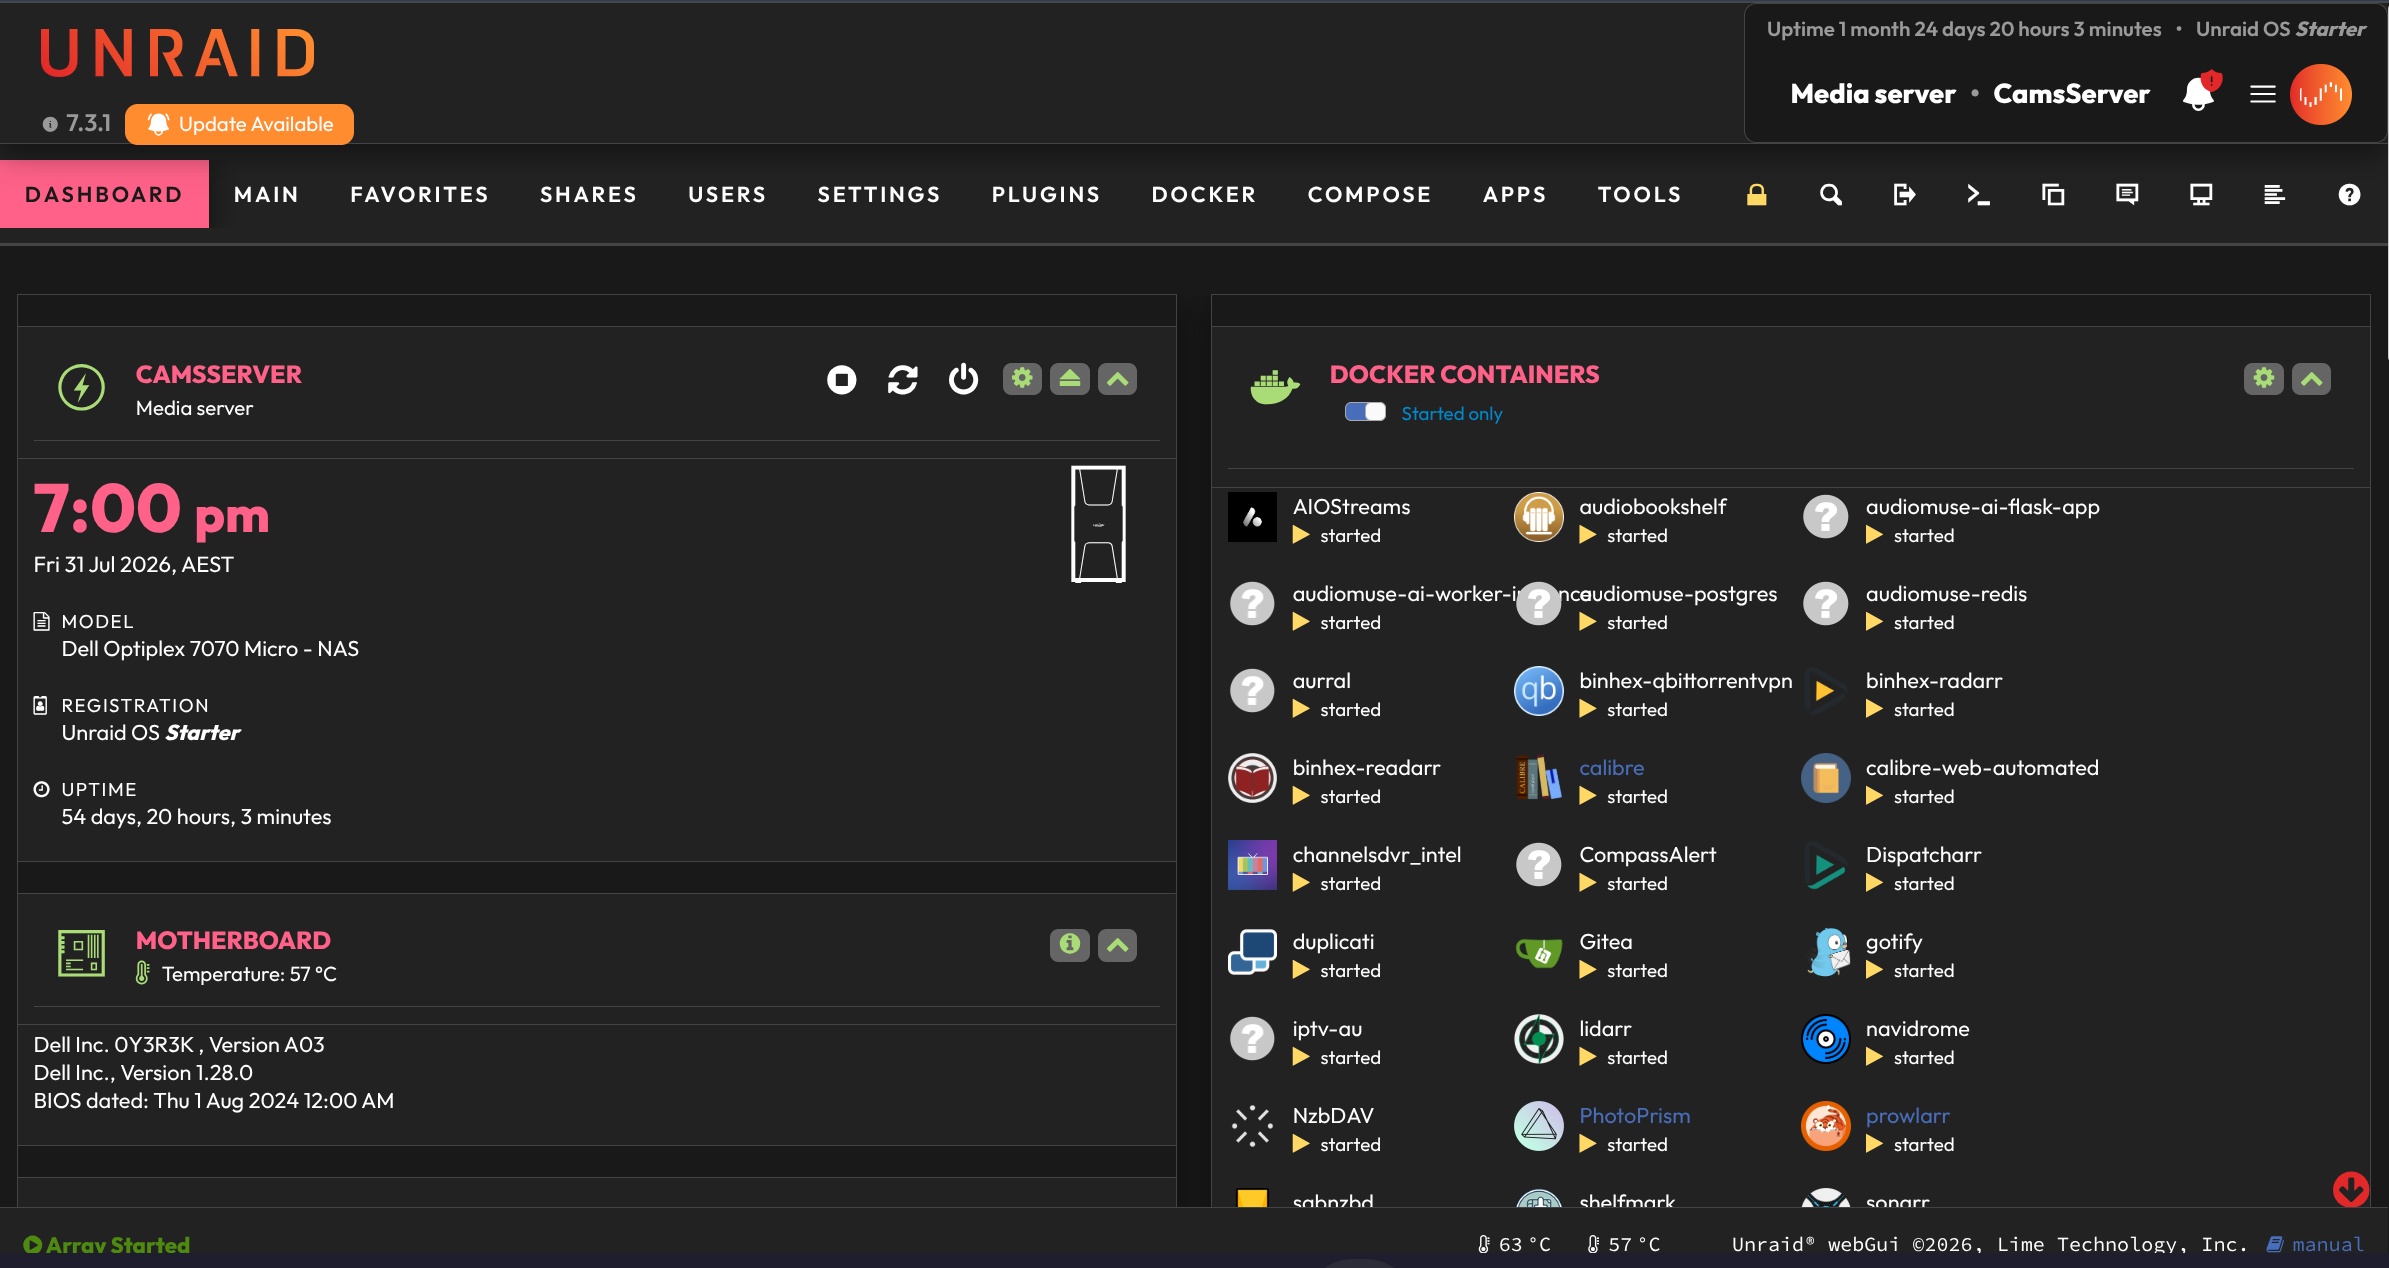Show the motherboard info icon

[x=1070, y=945]
